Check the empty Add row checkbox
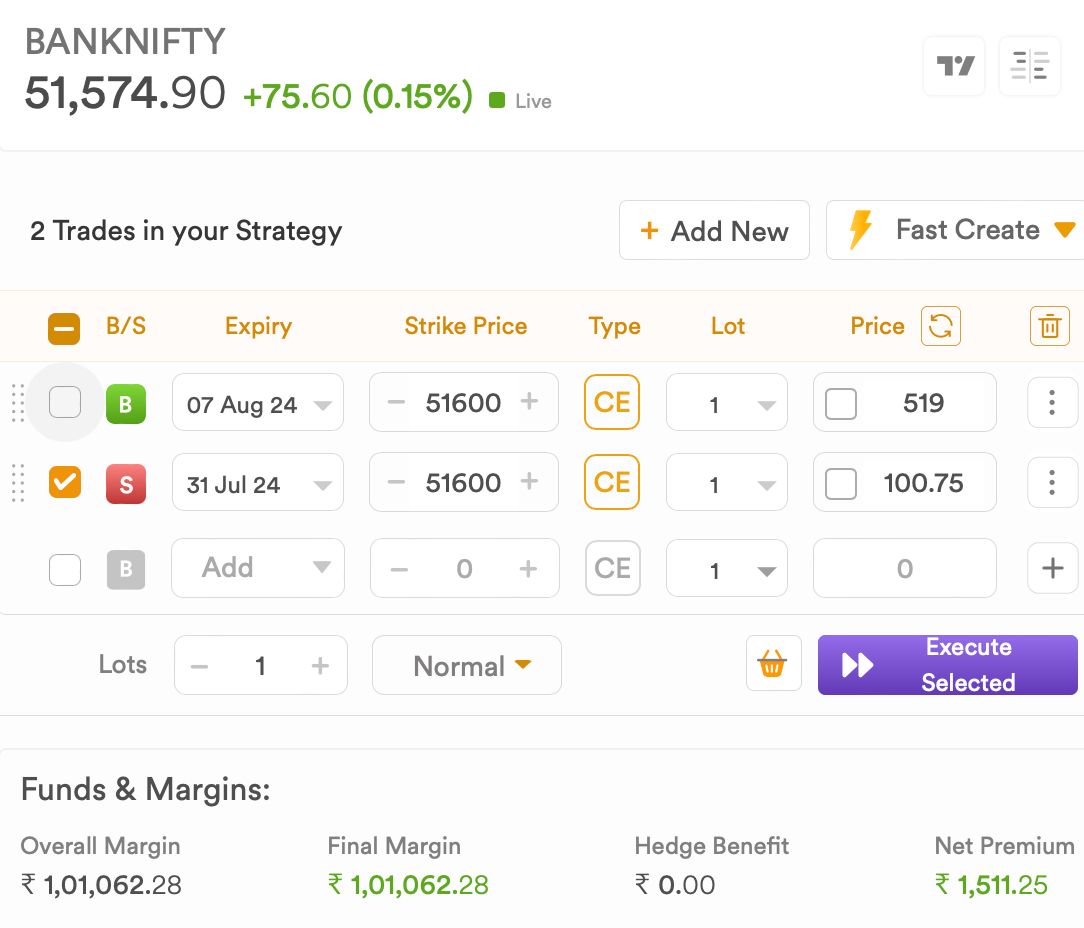1084x928 pixels. click(x=65, y=570)
